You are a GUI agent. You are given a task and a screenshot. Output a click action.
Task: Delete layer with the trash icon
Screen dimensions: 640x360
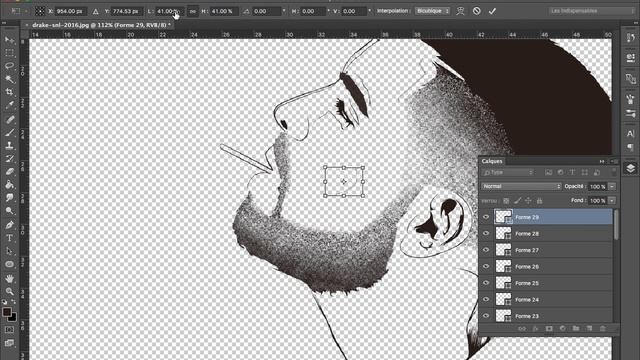(603, 329)
